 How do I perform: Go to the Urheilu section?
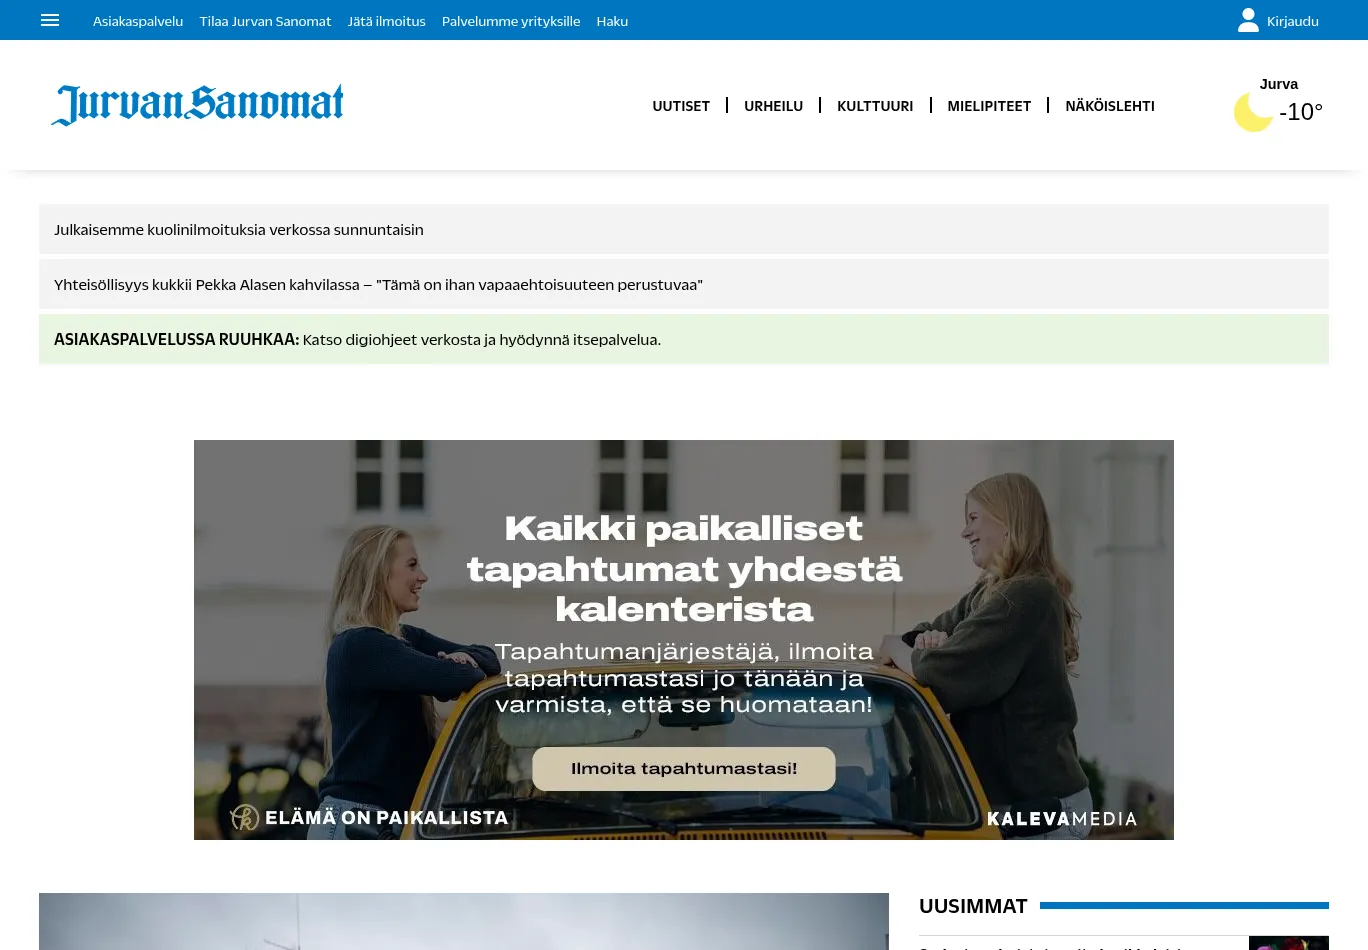773,106
